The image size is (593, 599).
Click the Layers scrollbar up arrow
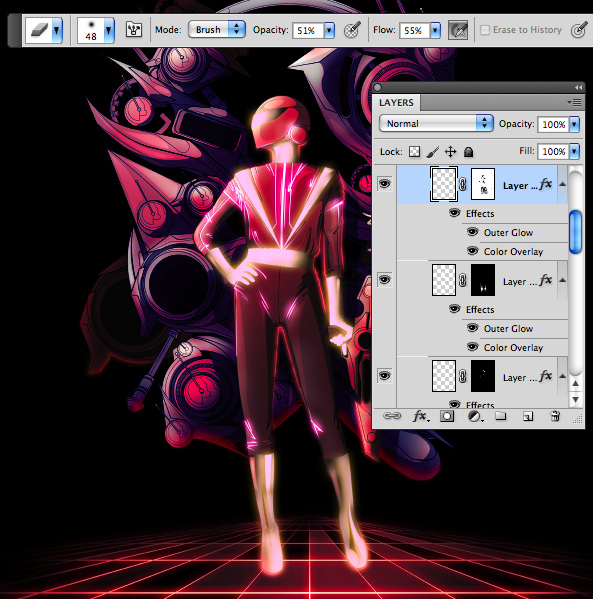[x=575, y=383]
